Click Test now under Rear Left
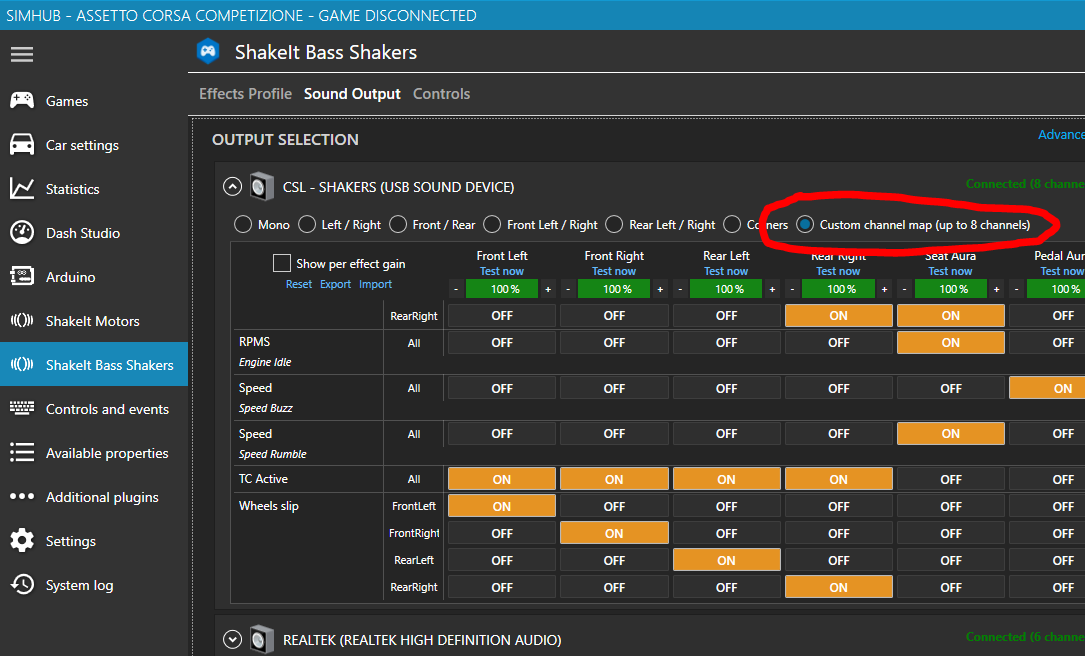 coord(726,271)
